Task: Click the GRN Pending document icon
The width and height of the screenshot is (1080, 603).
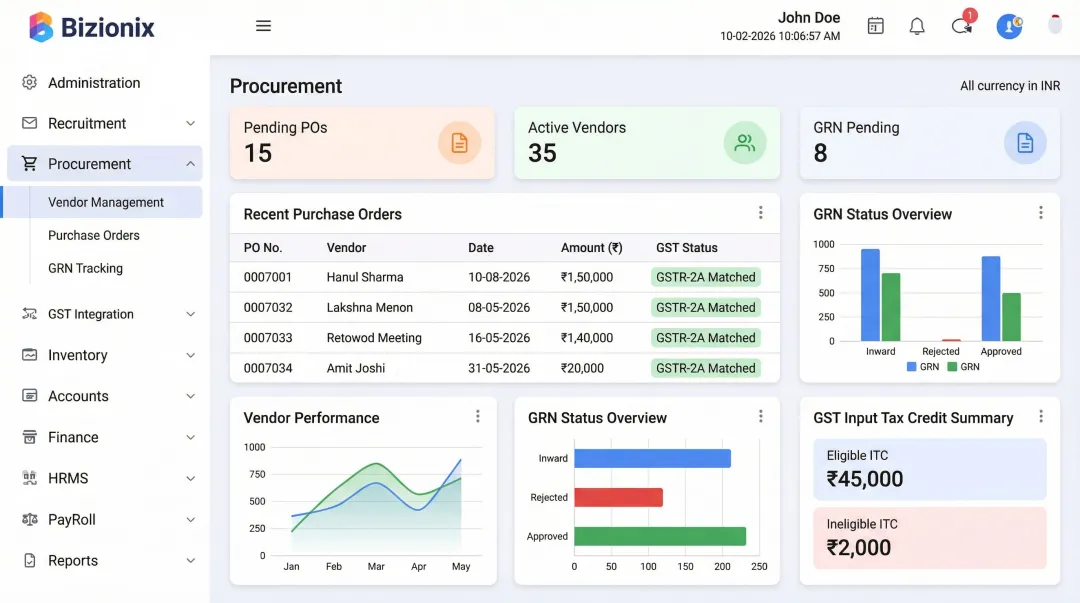Action: click(1025, 143)
